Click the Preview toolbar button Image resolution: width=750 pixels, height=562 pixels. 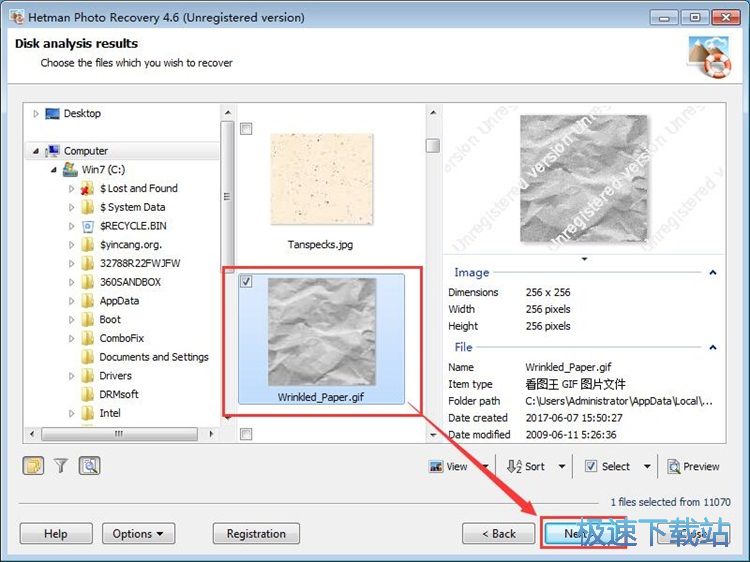(x=693, y=466)
